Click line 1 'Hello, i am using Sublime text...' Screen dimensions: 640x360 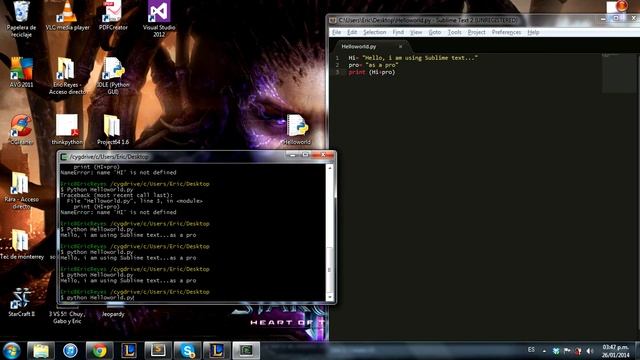(413, 58)
